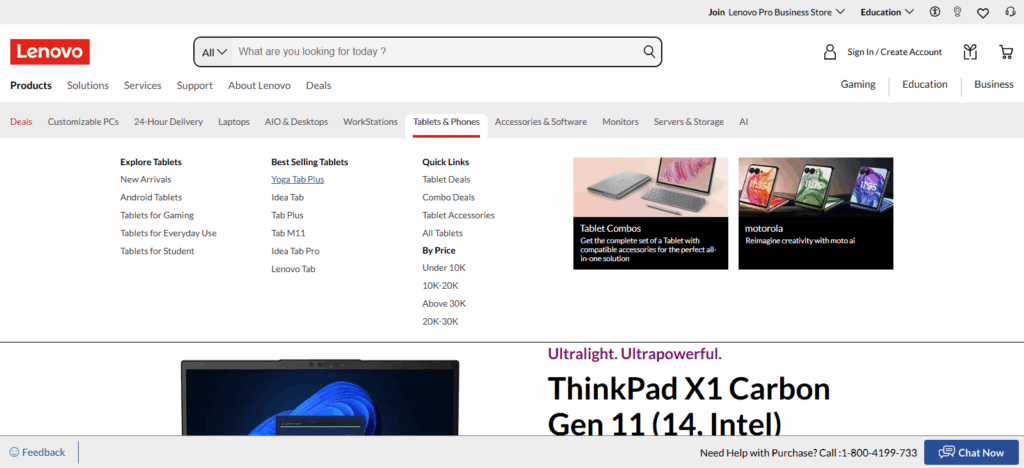Open the Tablet Accessories link
The width and height of the screenshot is (1024, 468).
(x=458, y=215)
